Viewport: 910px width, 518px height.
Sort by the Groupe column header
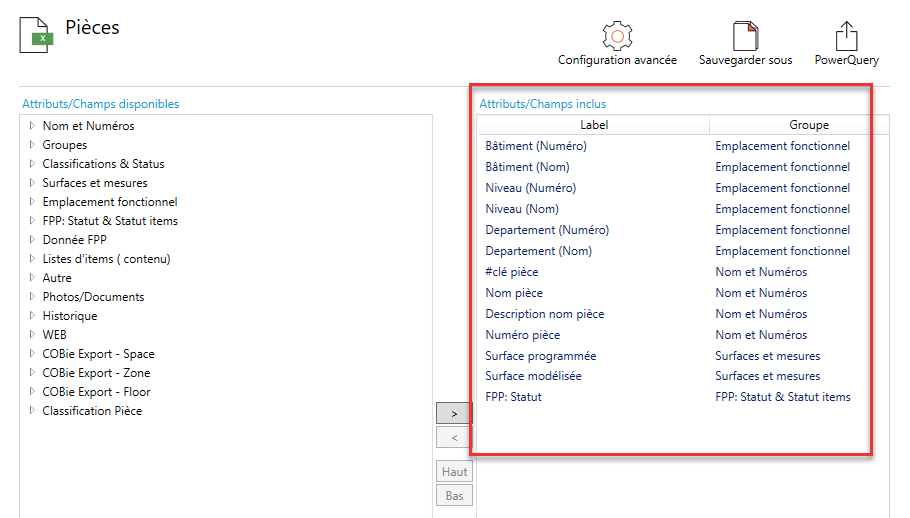click(x=808, y=125)
